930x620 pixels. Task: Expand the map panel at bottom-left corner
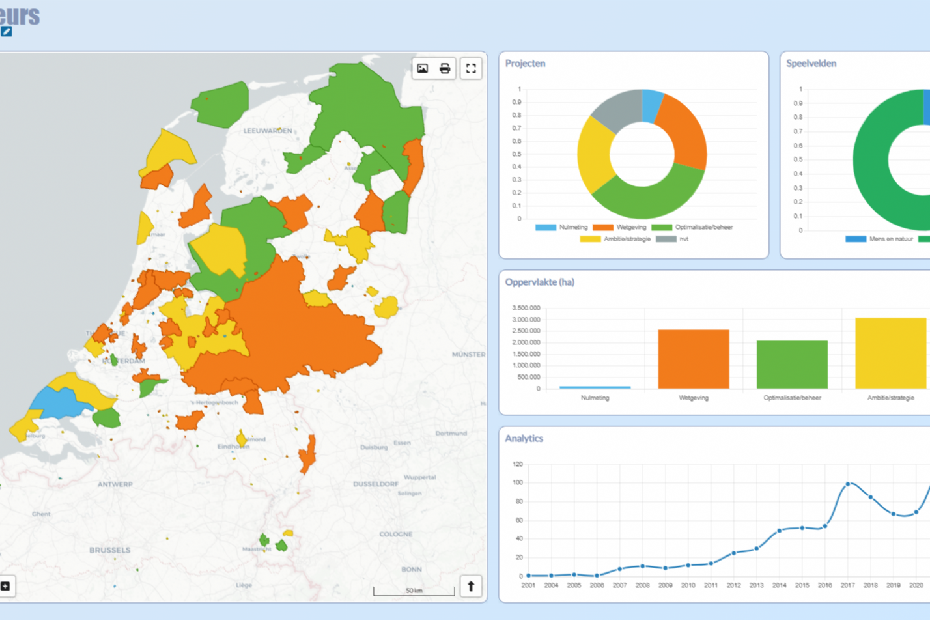[x=5, y=587]
